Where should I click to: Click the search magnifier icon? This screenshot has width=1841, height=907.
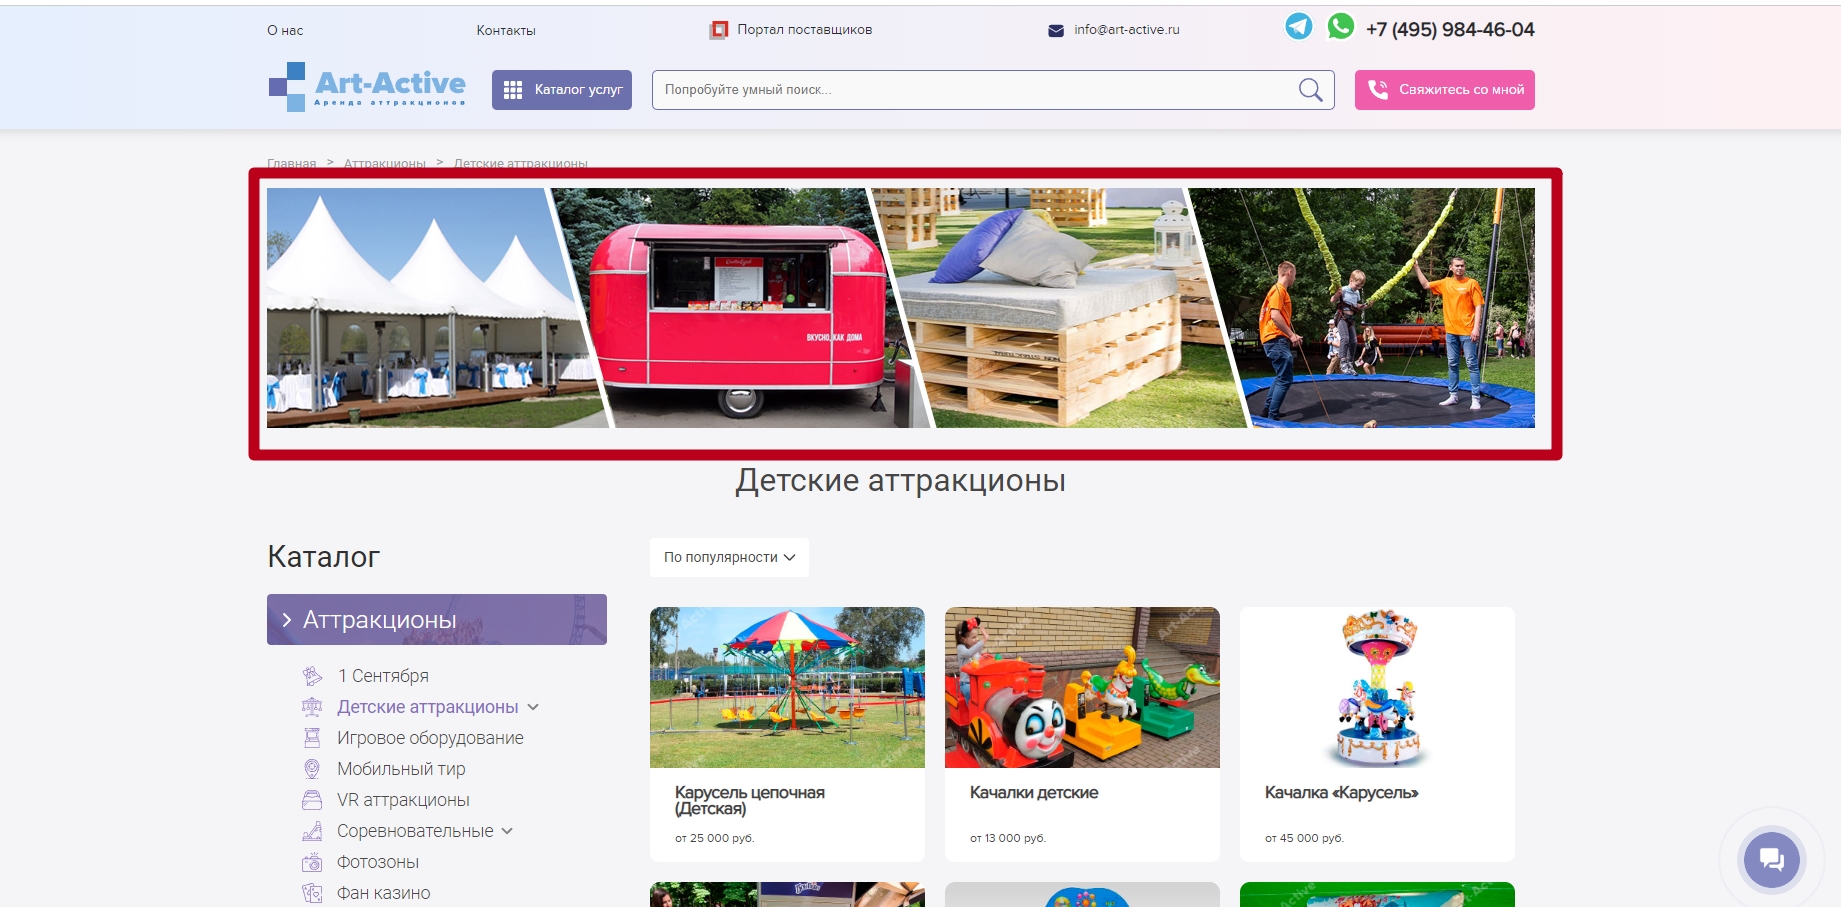point(1310,90)
